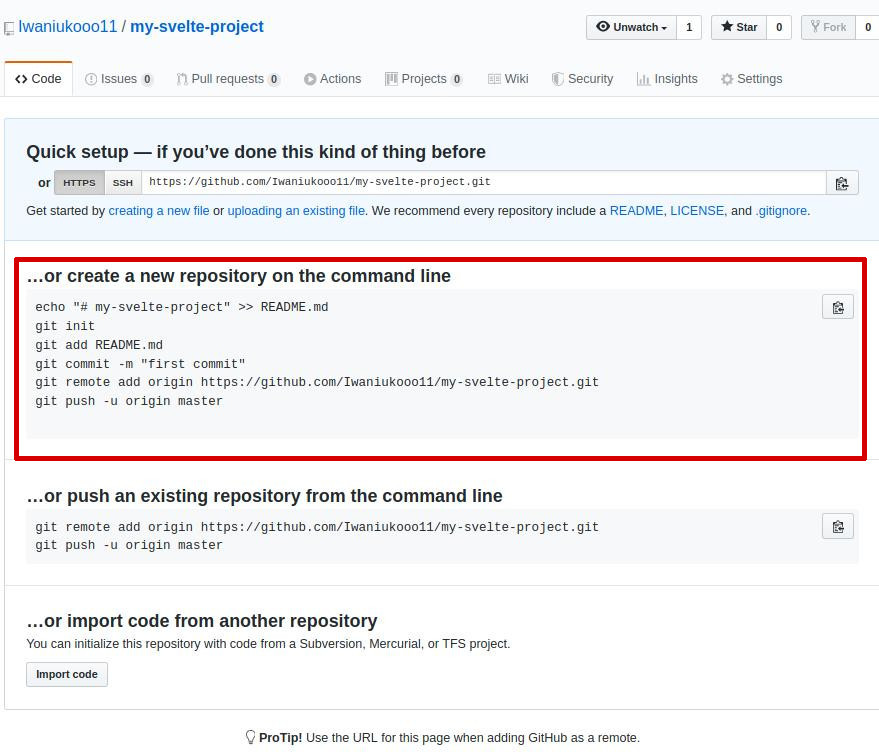Viewport: 879px width, 752px height.
Task: Open the my-svelte-project repository name link
Action: [196, 27]
